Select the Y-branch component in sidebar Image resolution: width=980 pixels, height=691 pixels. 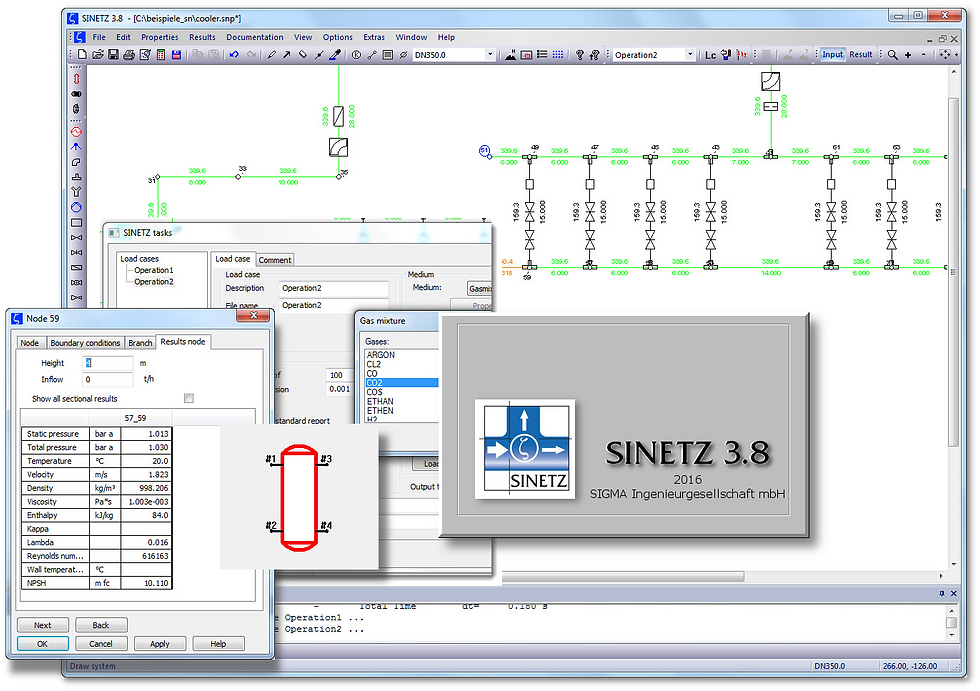point(76,192)
